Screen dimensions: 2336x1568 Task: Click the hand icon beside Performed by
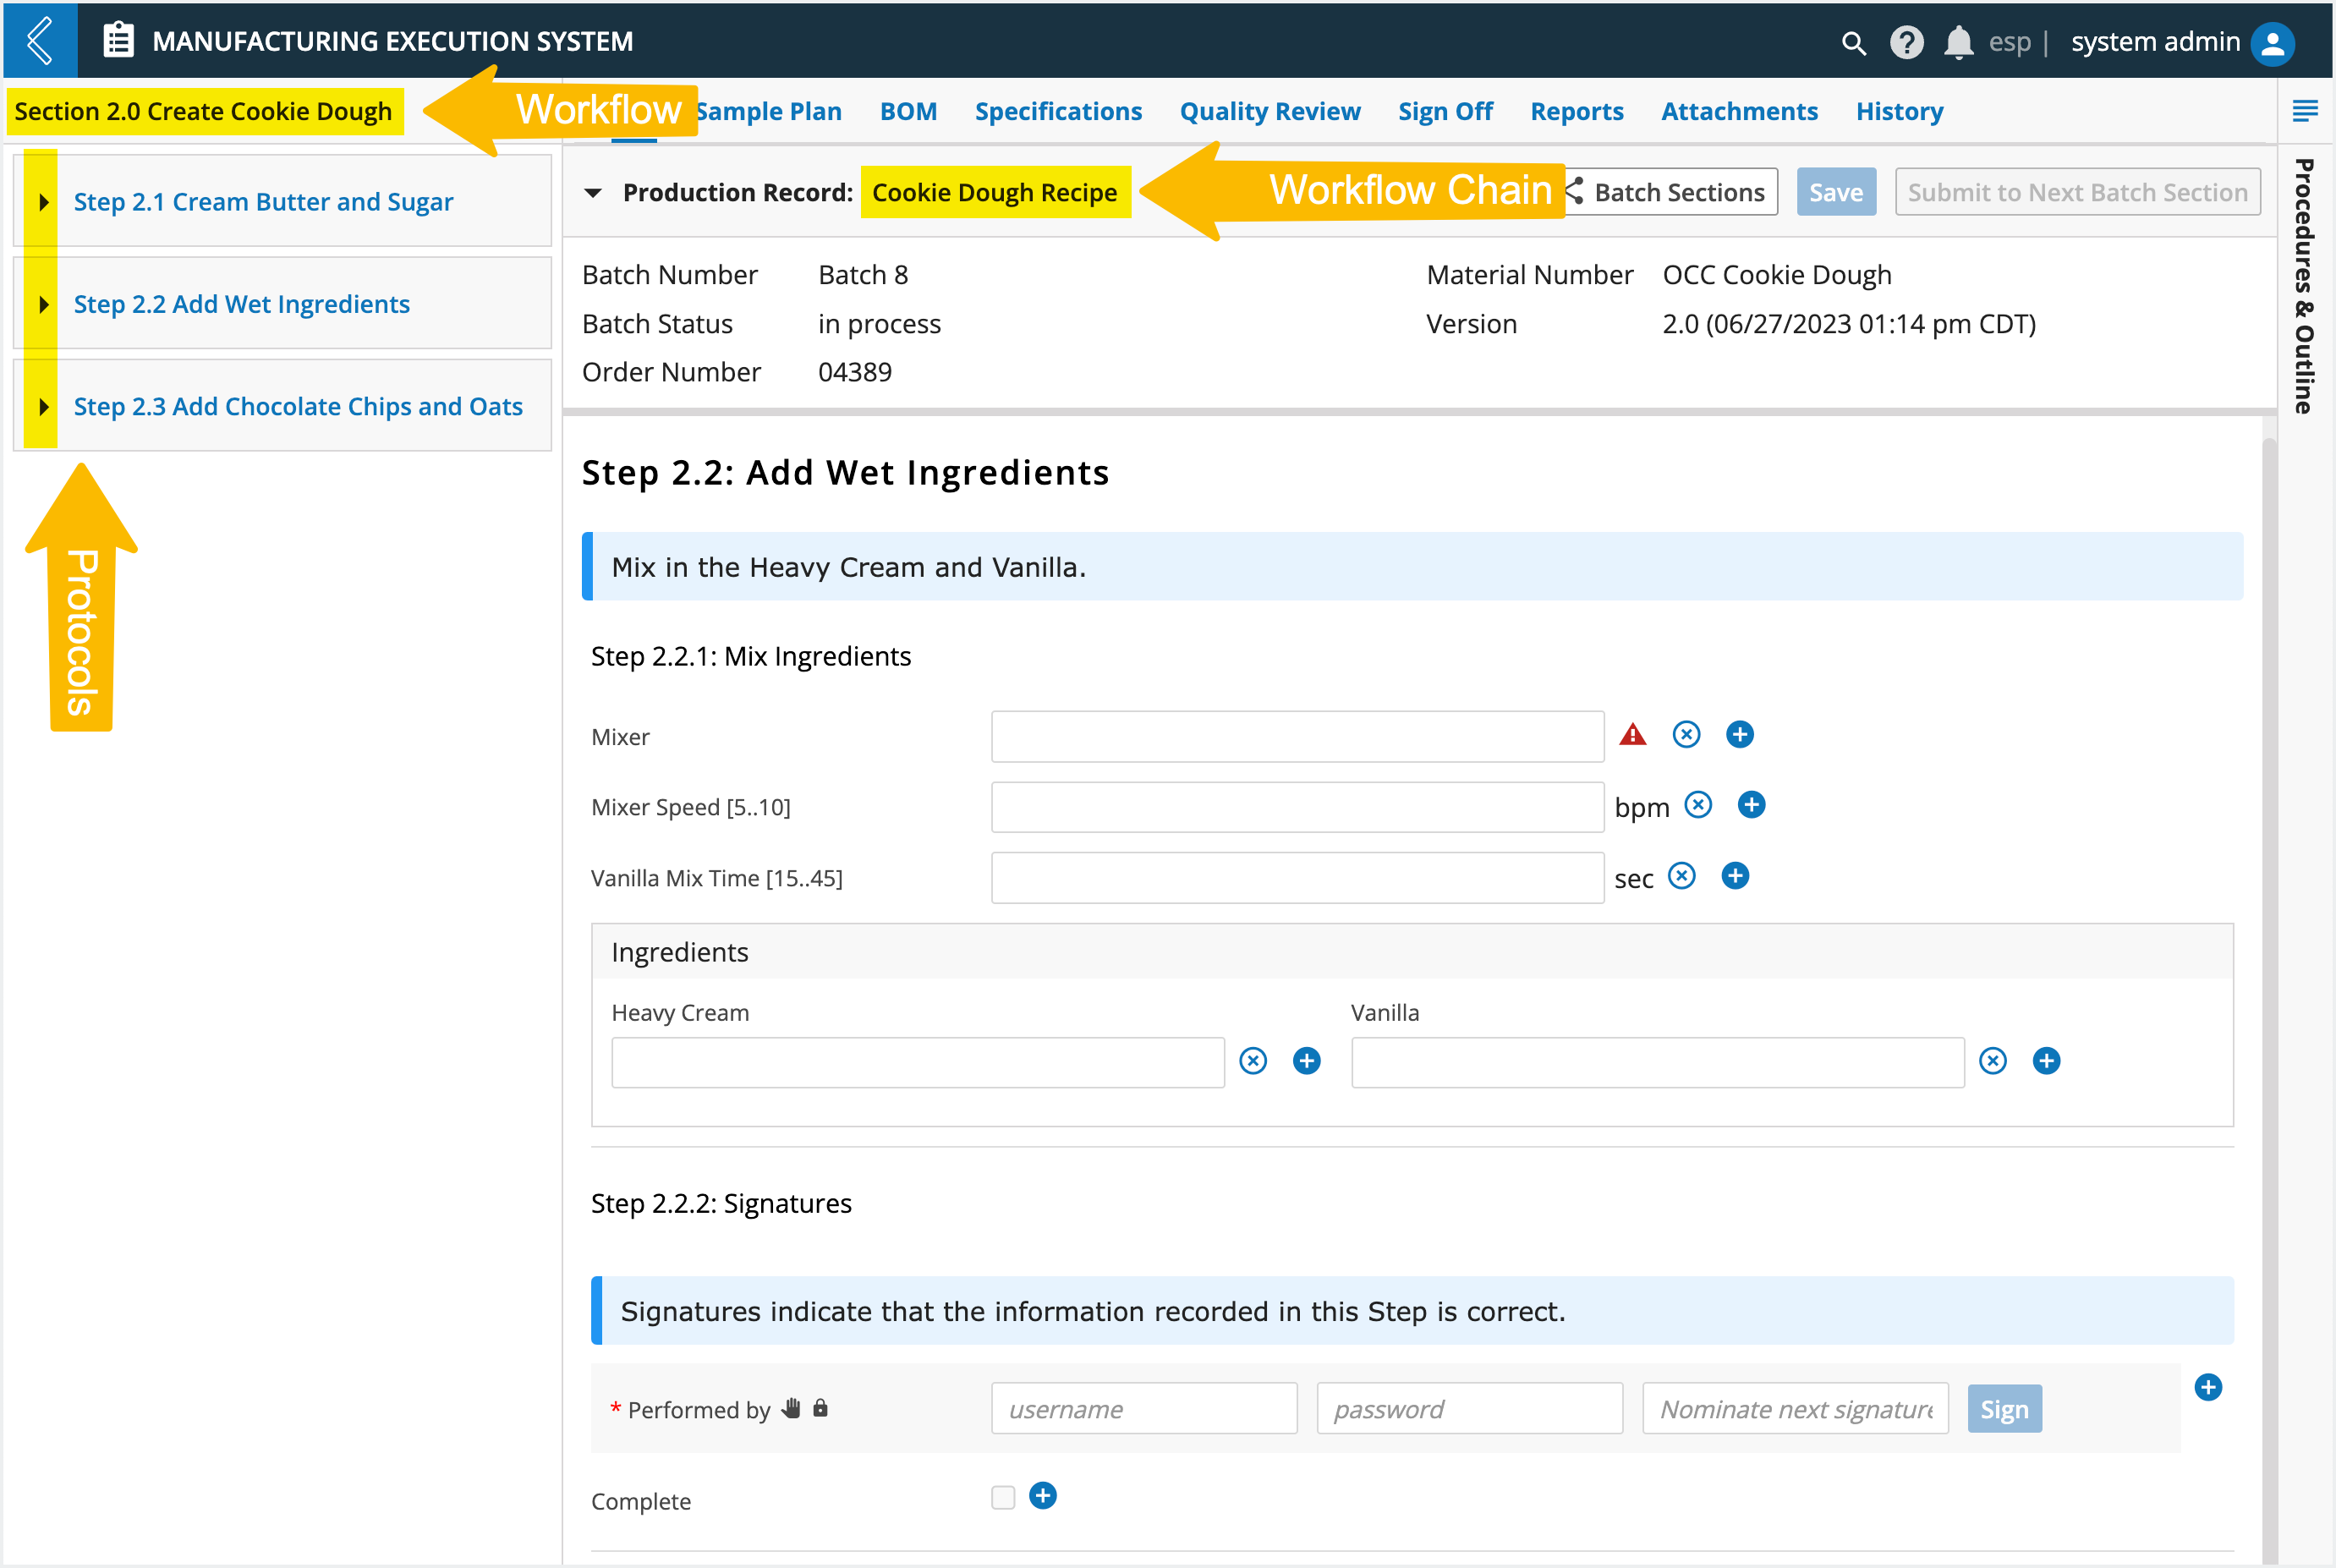point(791,1409)
